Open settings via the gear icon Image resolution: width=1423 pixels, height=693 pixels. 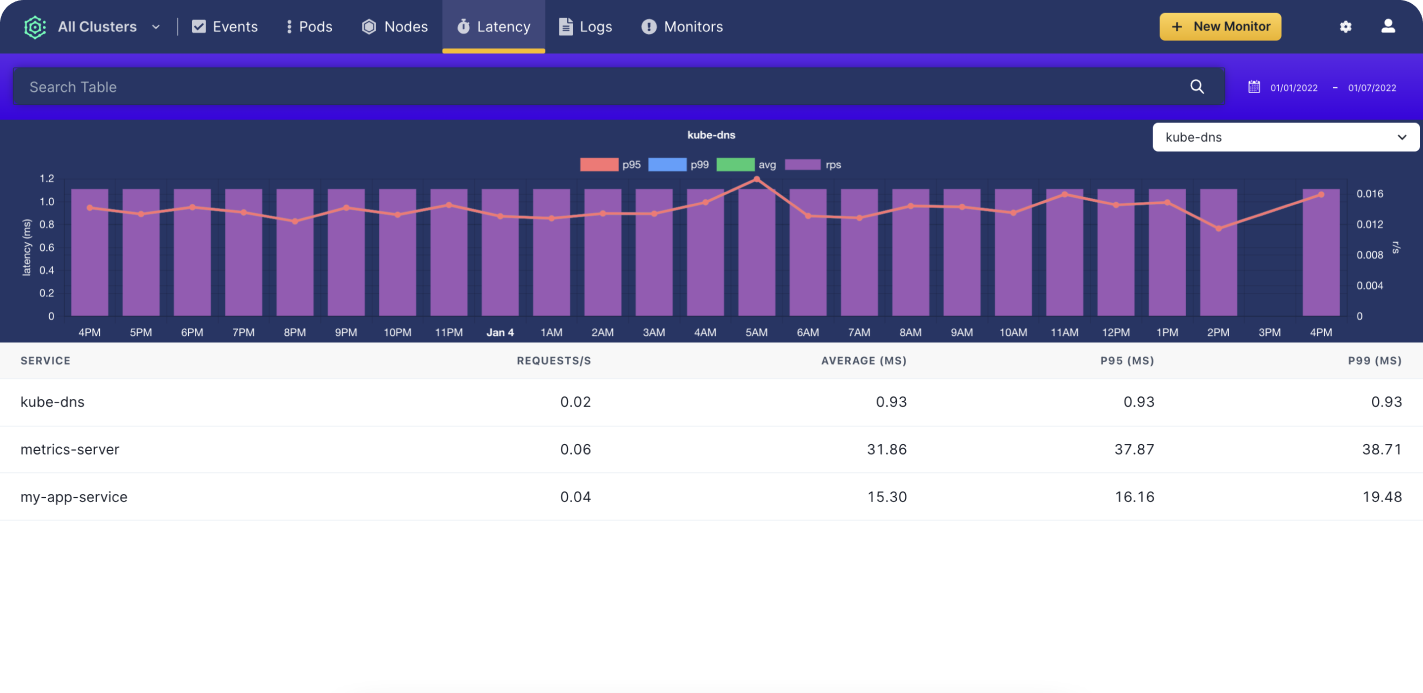pos(1345,27)
